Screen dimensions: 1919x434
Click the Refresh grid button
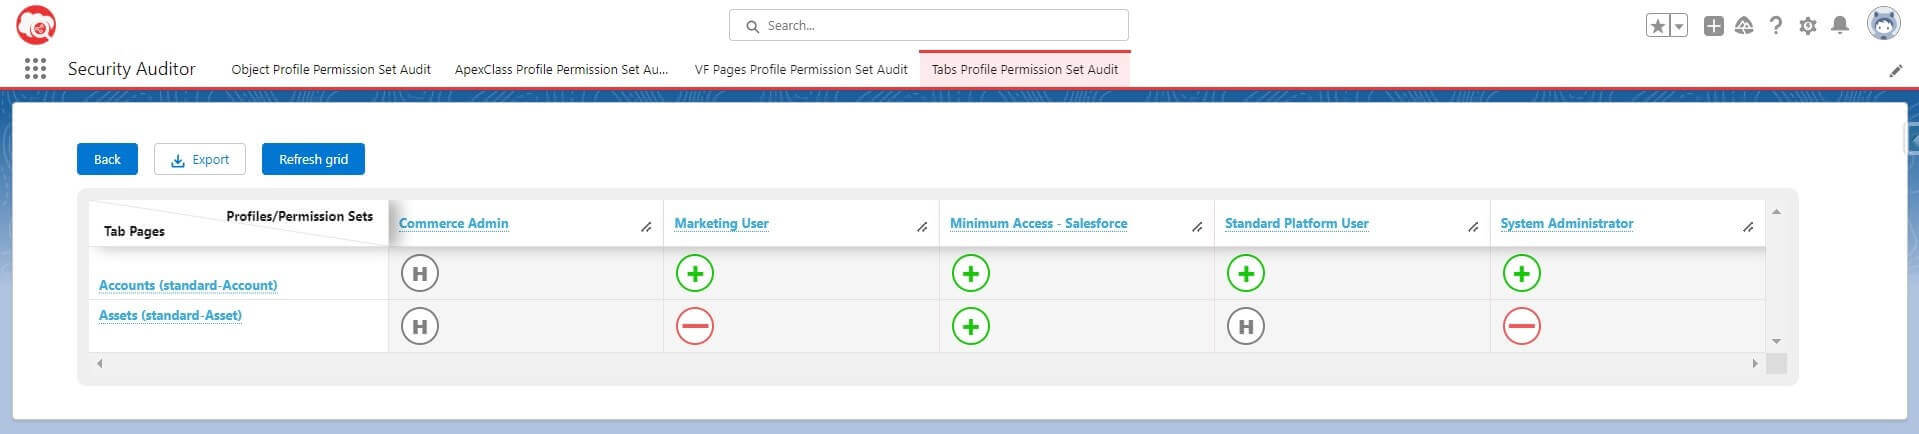tap(313, 159)
